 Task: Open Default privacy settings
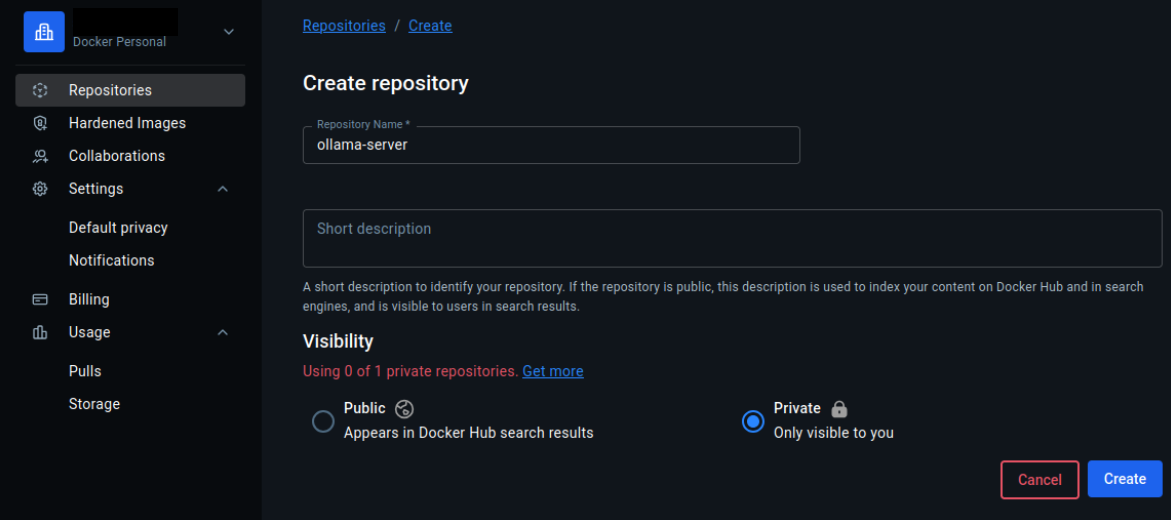pyautogui.click(x=118, y=228)
